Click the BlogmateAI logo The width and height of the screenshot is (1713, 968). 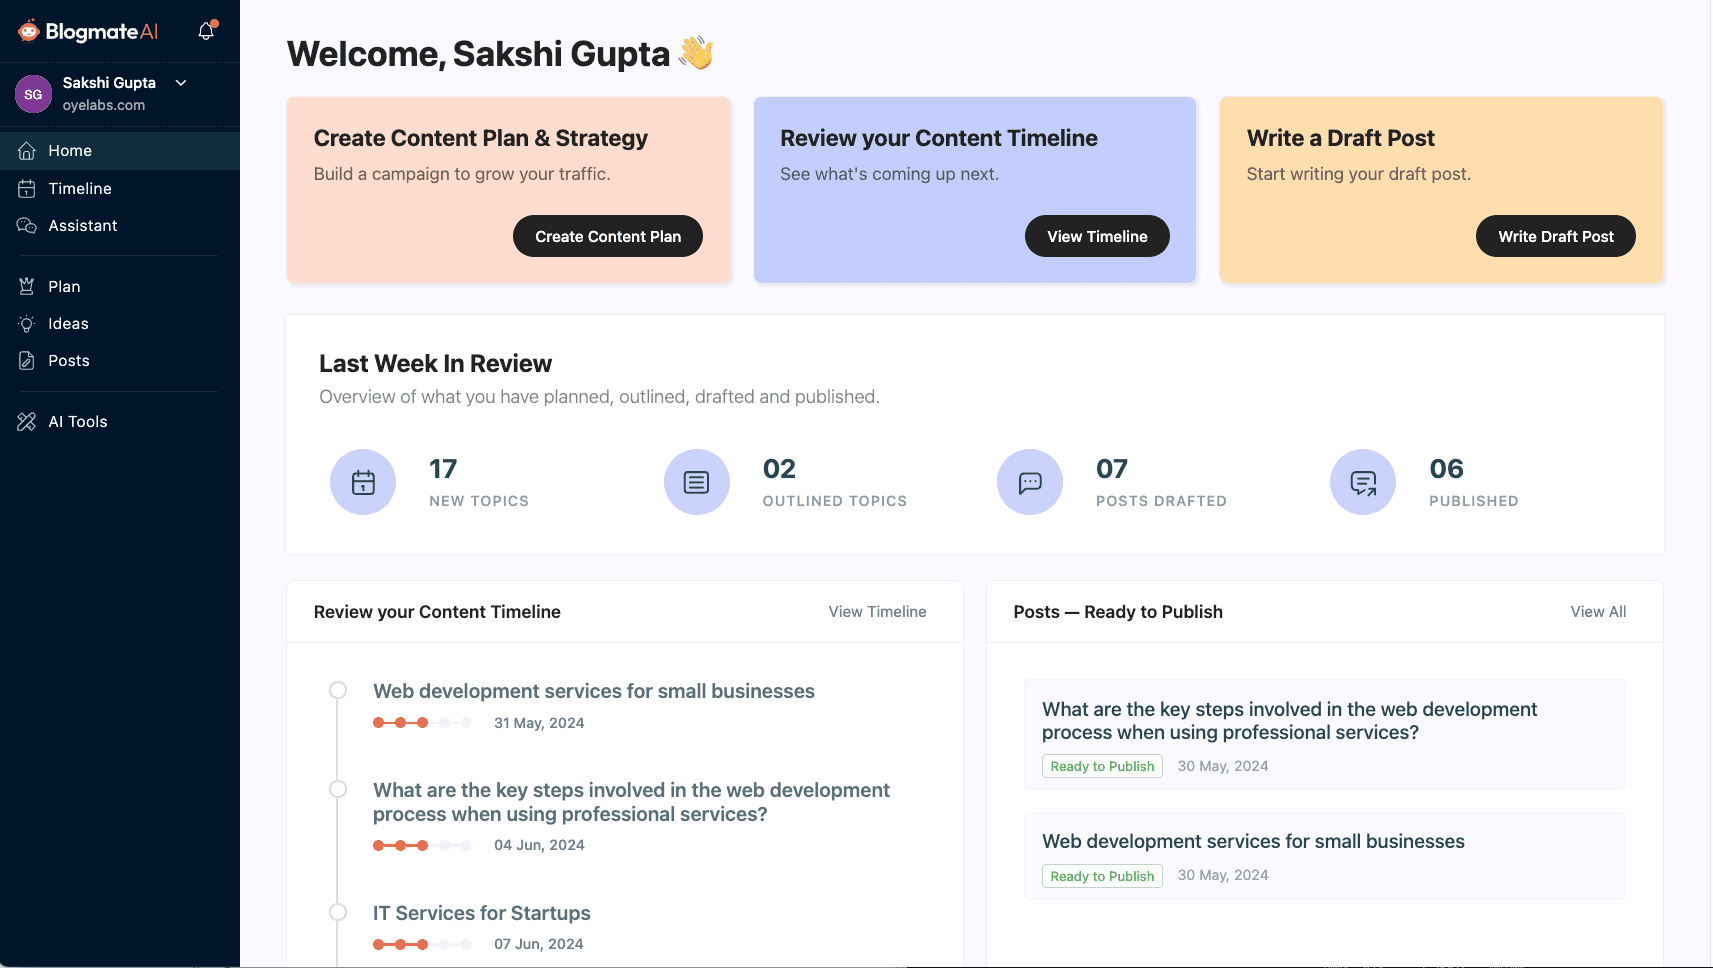click(x=88, y=31)
